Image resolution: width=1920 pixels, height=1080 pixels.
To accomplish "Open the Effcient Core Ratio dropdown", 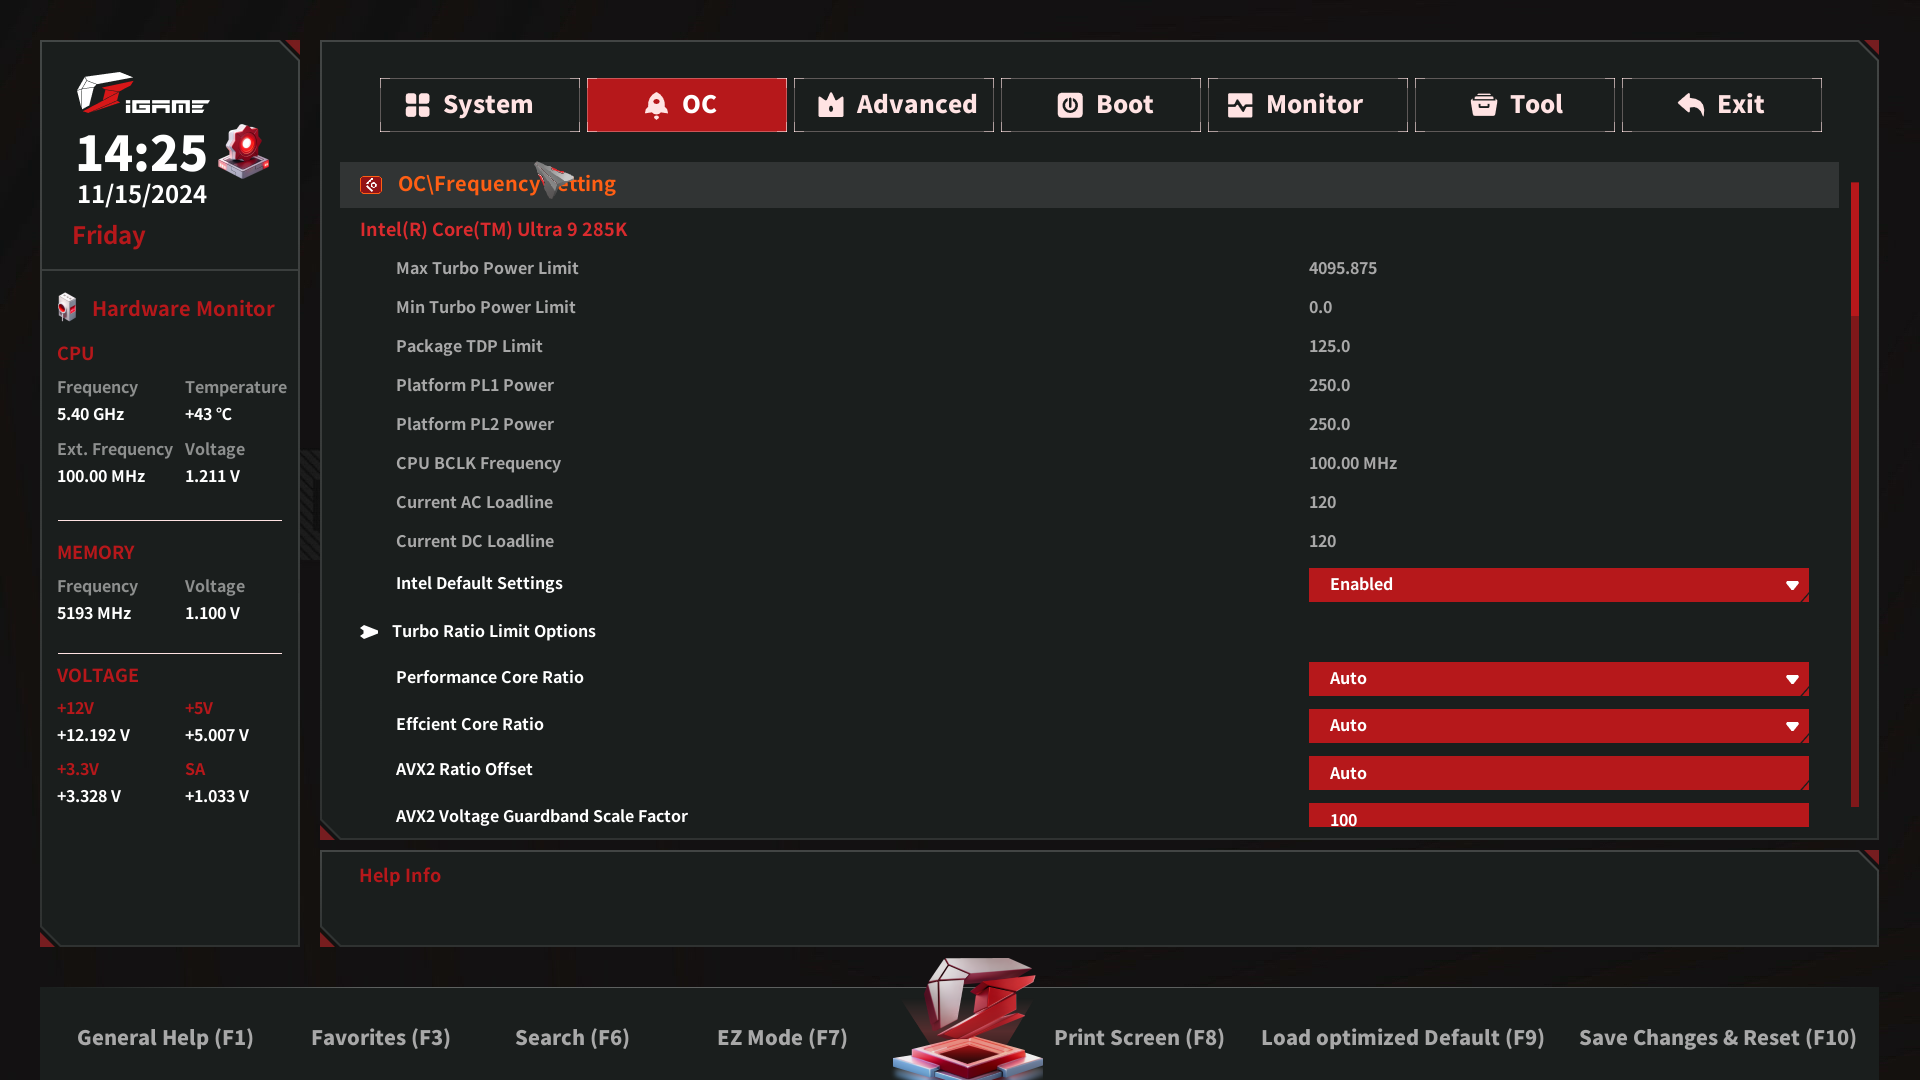I will point(1557,726).
